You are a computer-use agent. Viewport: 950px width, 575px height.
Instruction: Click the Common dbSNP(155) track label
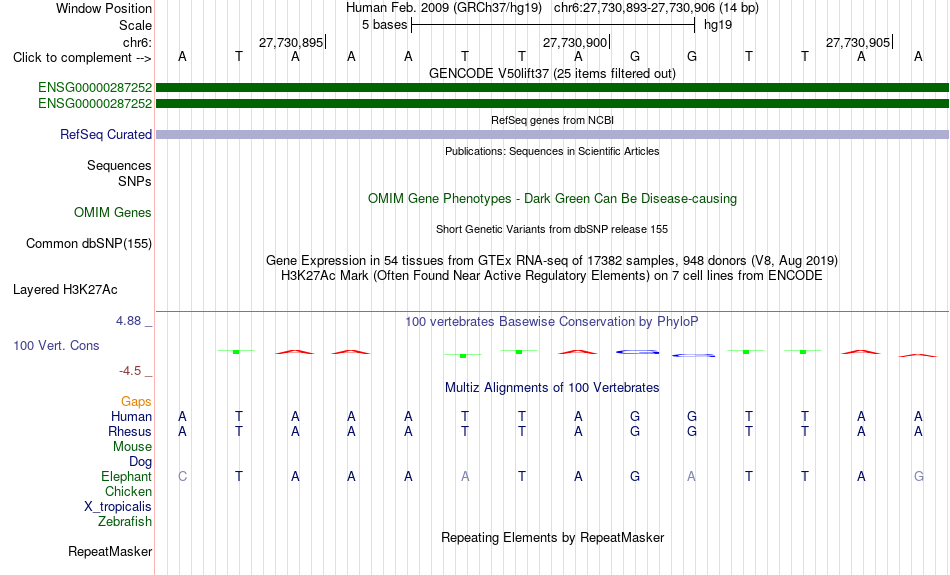click(x=89, y=244)
